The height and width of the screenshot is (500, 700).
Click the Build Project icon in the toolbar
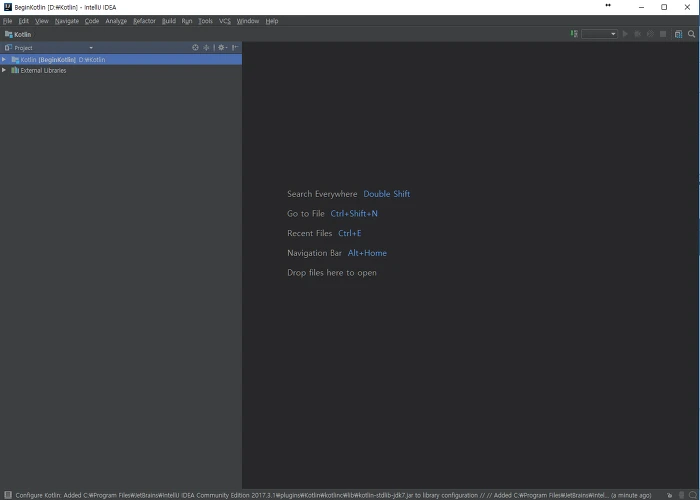pyautogui.click(x=574, y=34)
